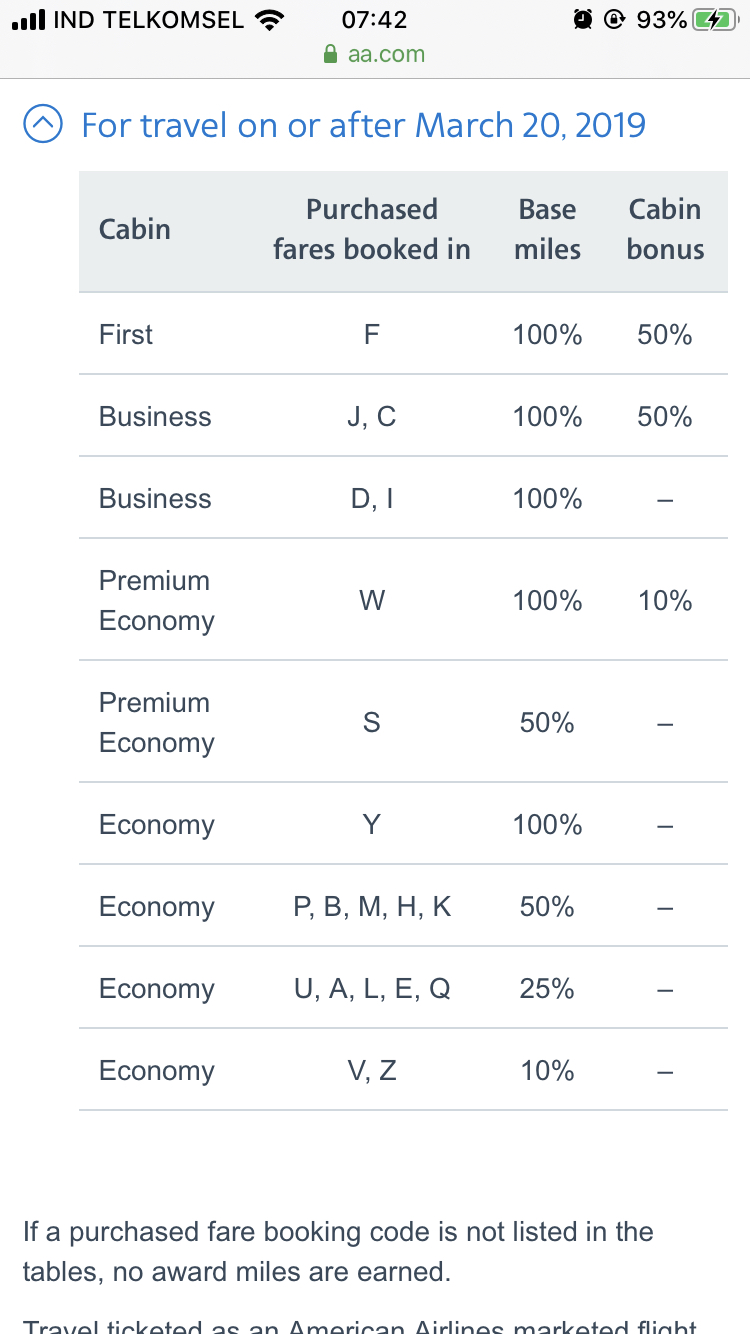Viewport: 750px width, 1334px height.
Task: Tap the cellular signal bars icon
Action: 28,20
